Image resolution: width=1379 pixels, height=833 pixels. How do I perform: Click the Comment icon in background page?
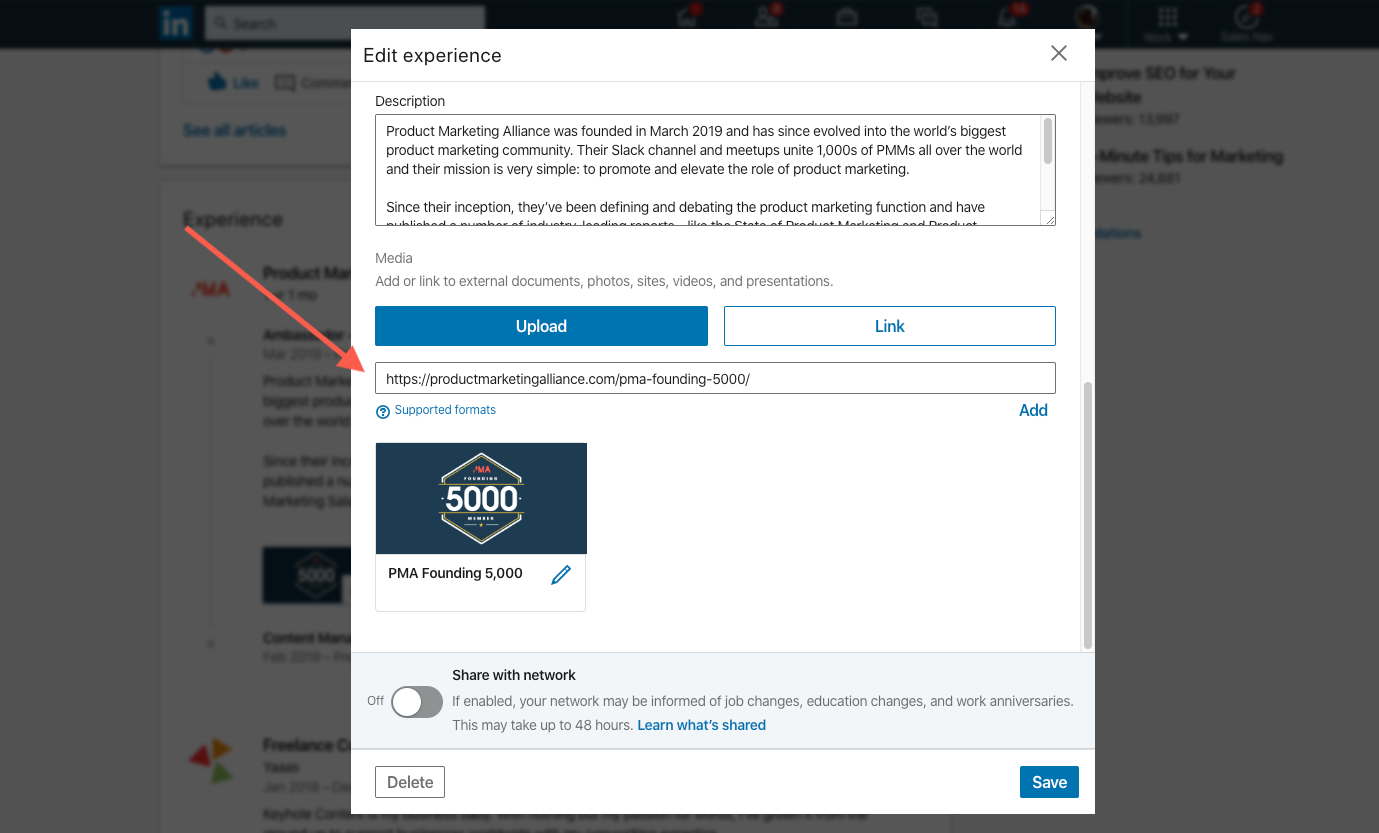(x=285, y=83)
